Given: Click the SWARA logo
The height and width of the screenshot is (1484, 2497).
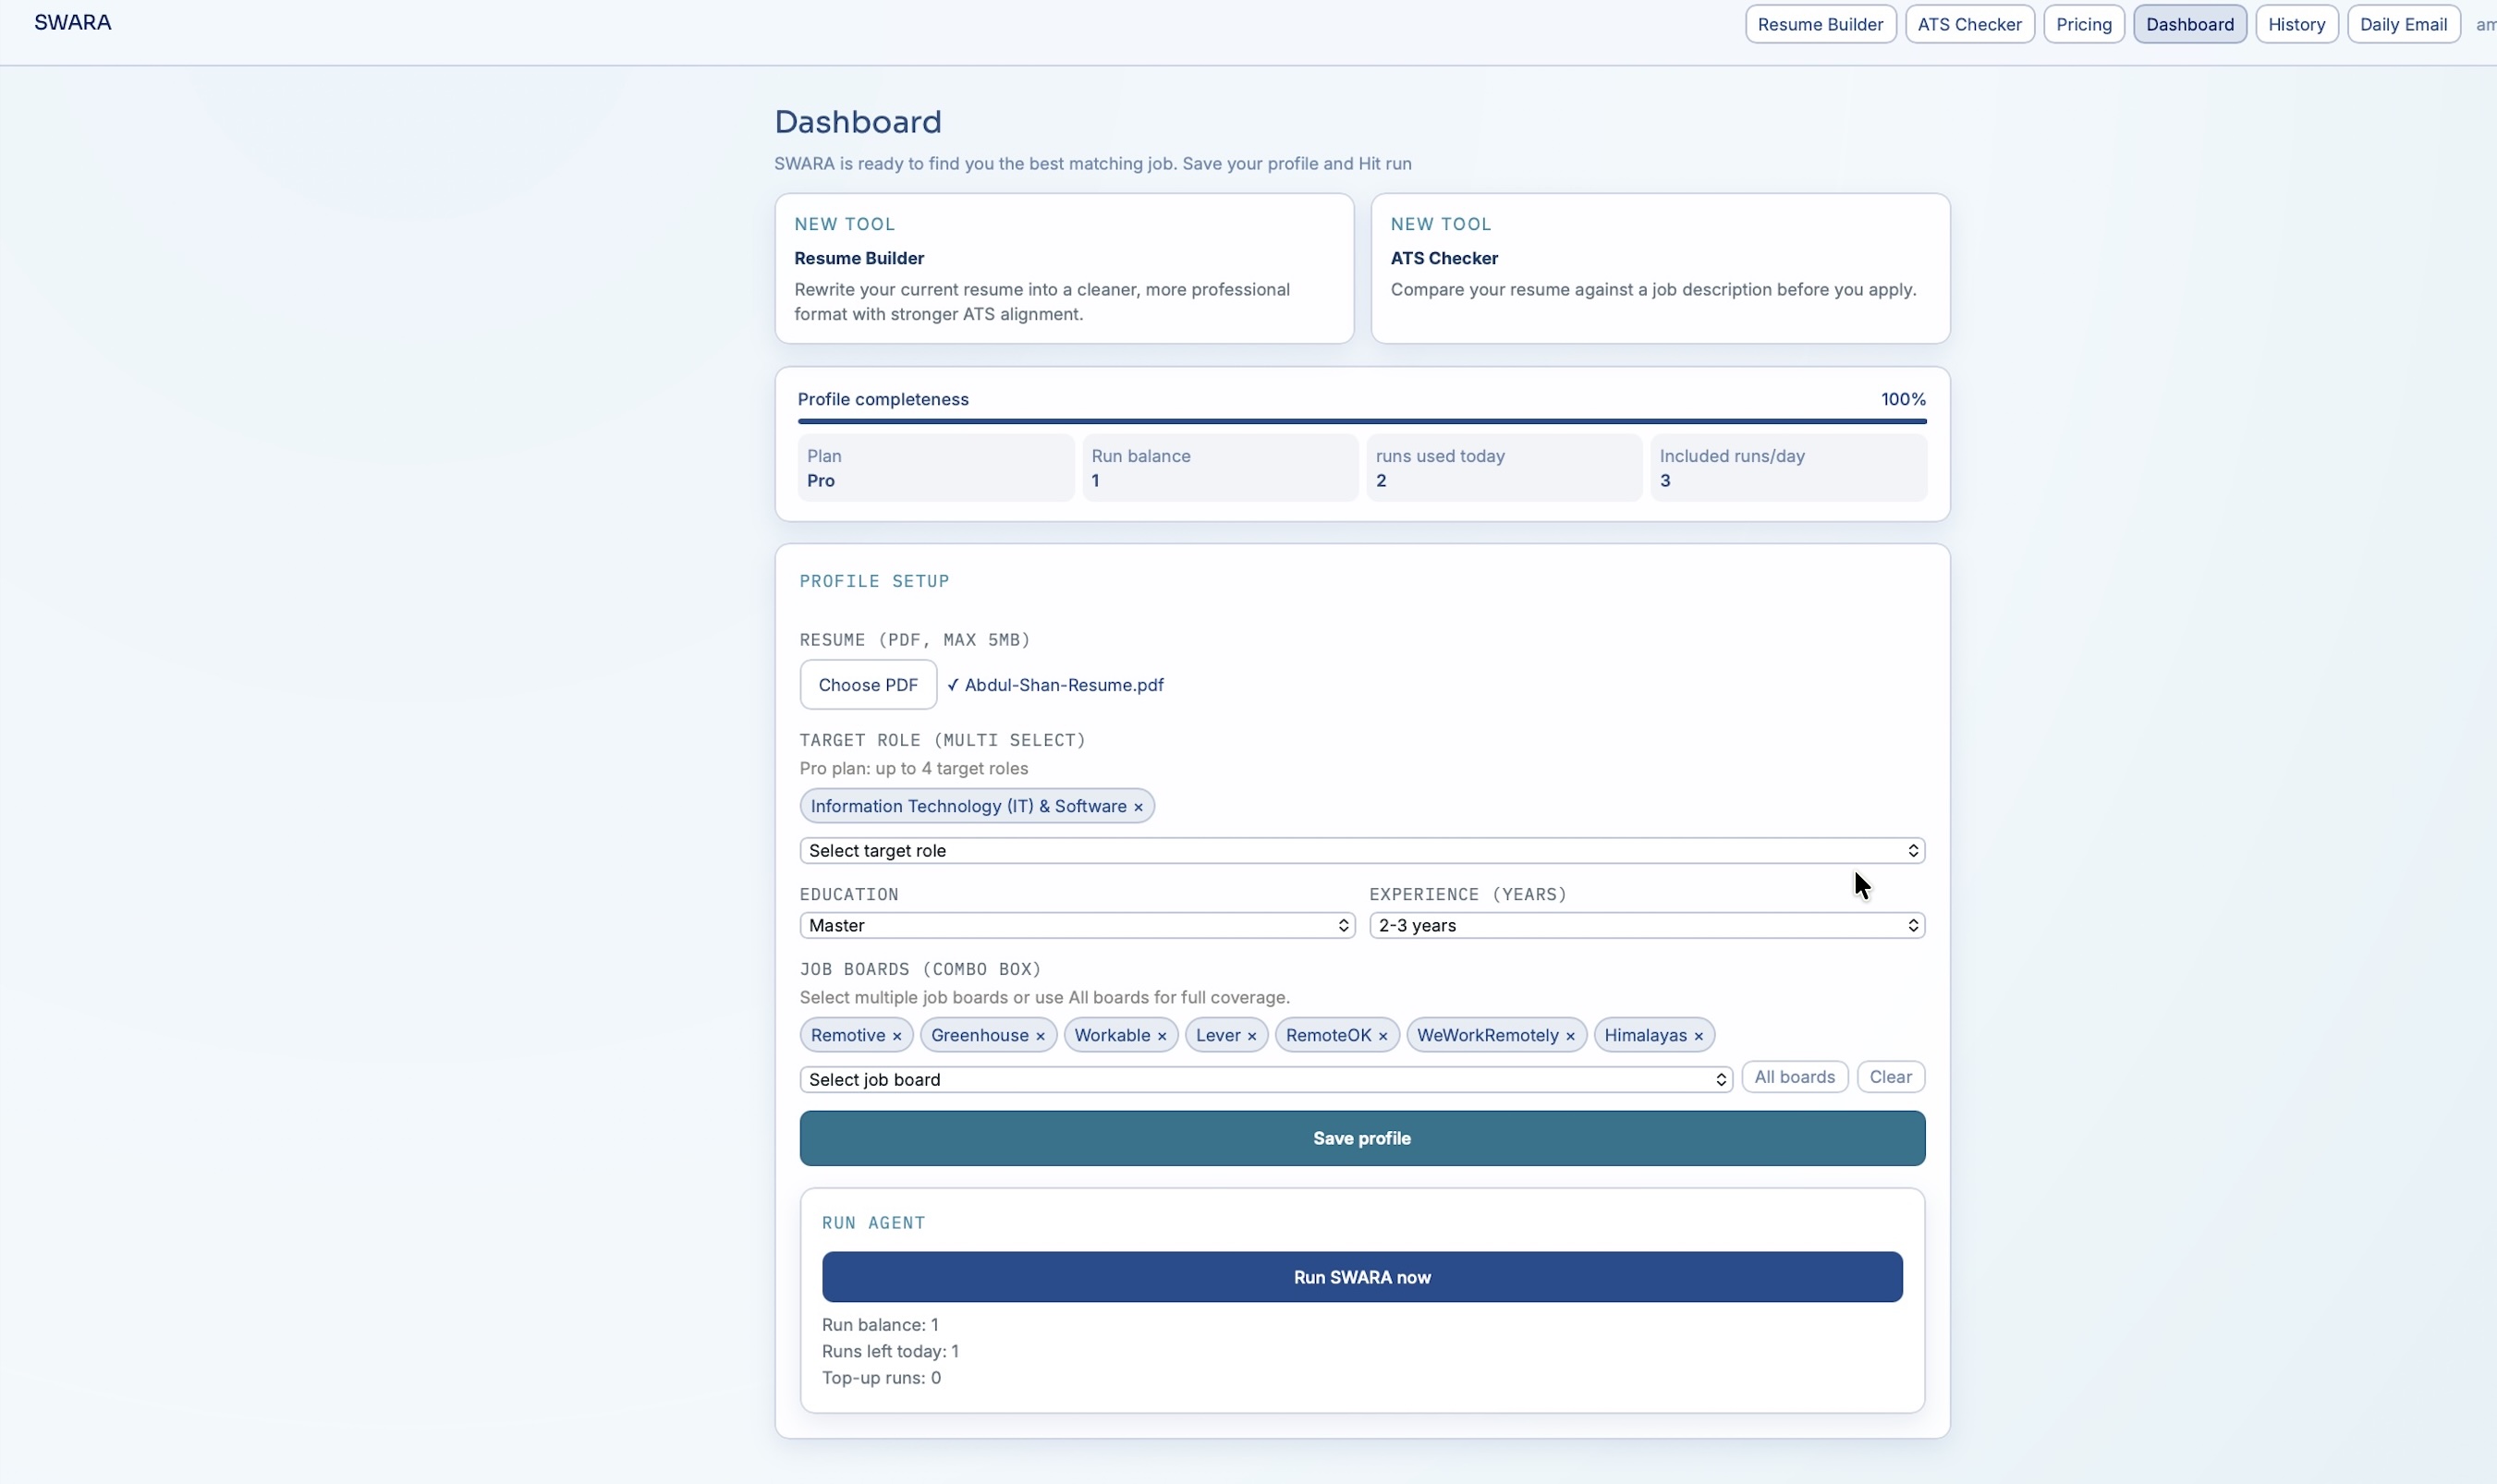Looking at the screenshot, I should (x=73, y=22).
